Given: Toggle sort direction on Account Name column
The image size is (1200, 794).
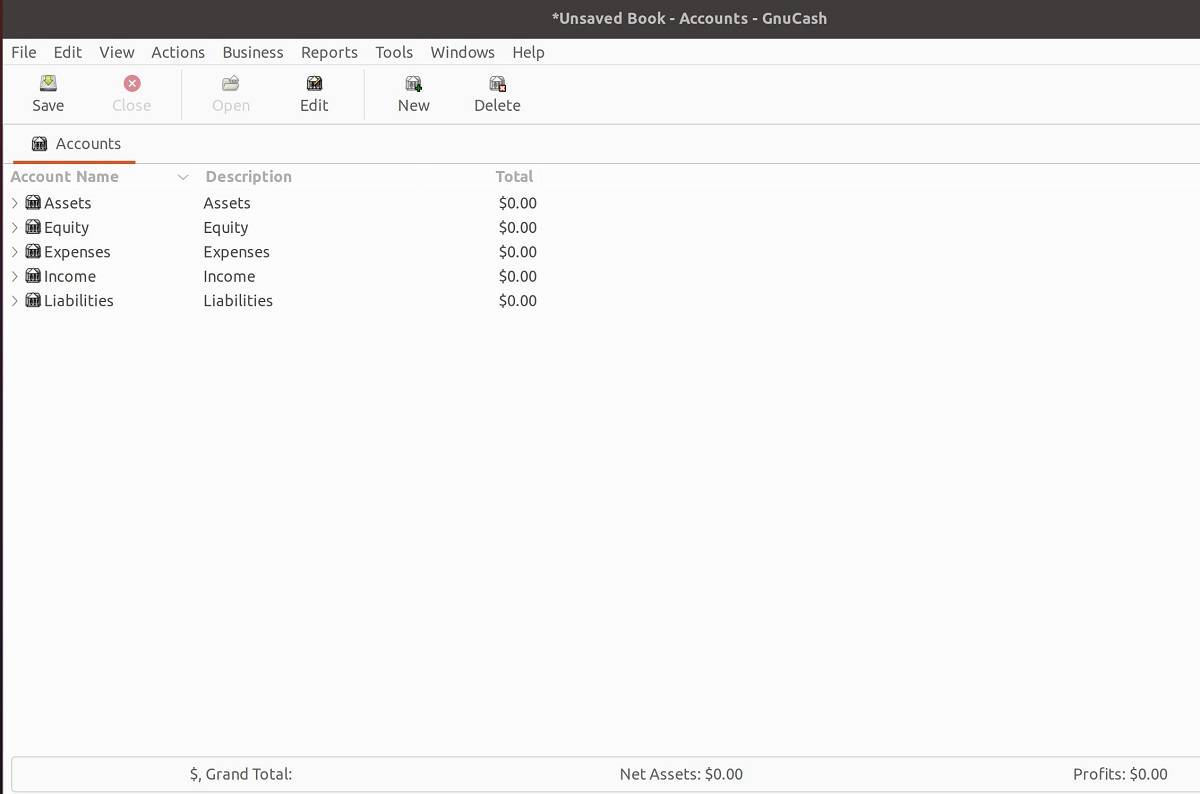Looking at the screenshot, I should coord(183,176).
